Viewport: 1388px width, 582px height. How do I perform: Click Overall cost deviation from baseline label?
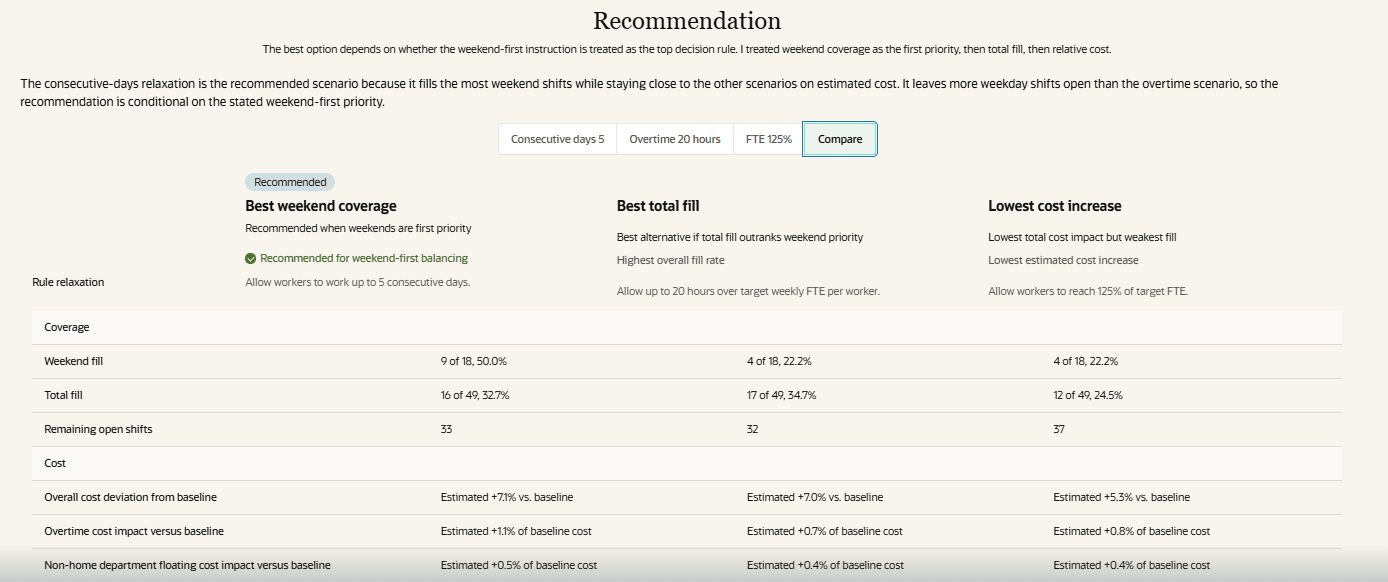click(131, 497)
